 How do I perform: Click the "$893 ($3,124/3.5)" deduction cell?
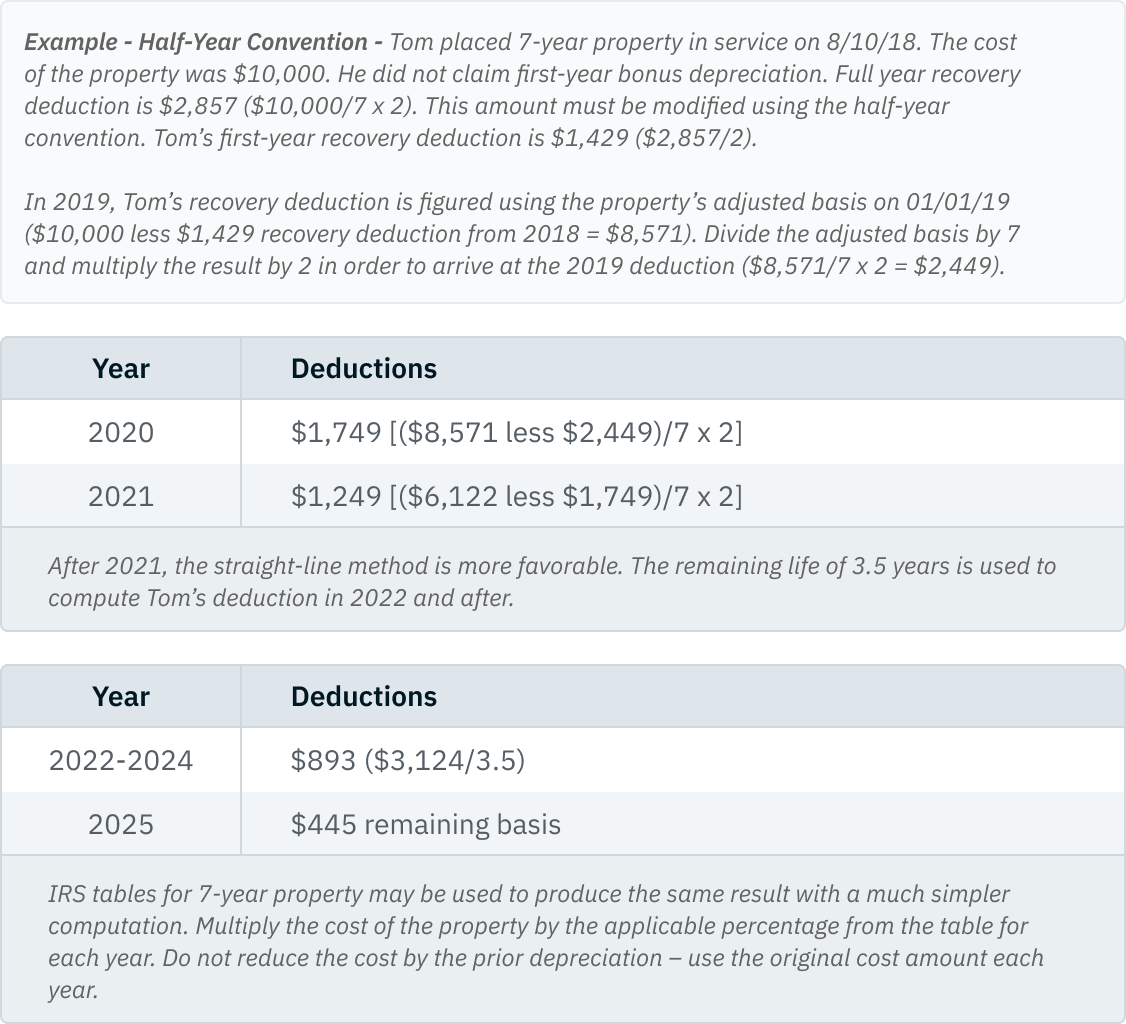tap(408, 761)
